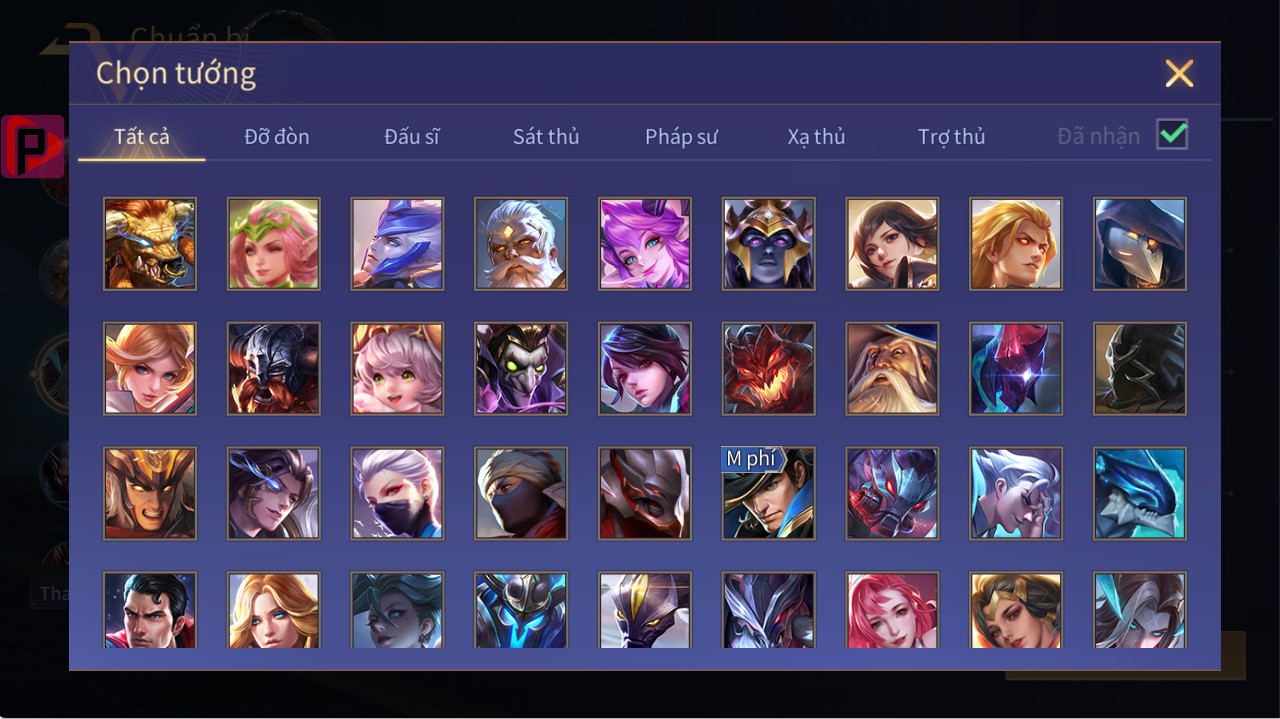Select the armored dwarf with red beard
1280x719 pixels.
274,369
